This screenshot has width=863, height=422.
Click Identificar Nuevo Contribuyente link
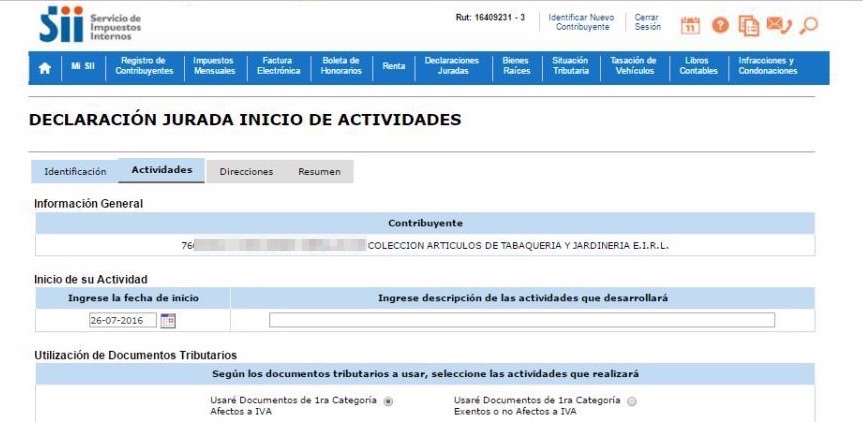pos(582,22)
